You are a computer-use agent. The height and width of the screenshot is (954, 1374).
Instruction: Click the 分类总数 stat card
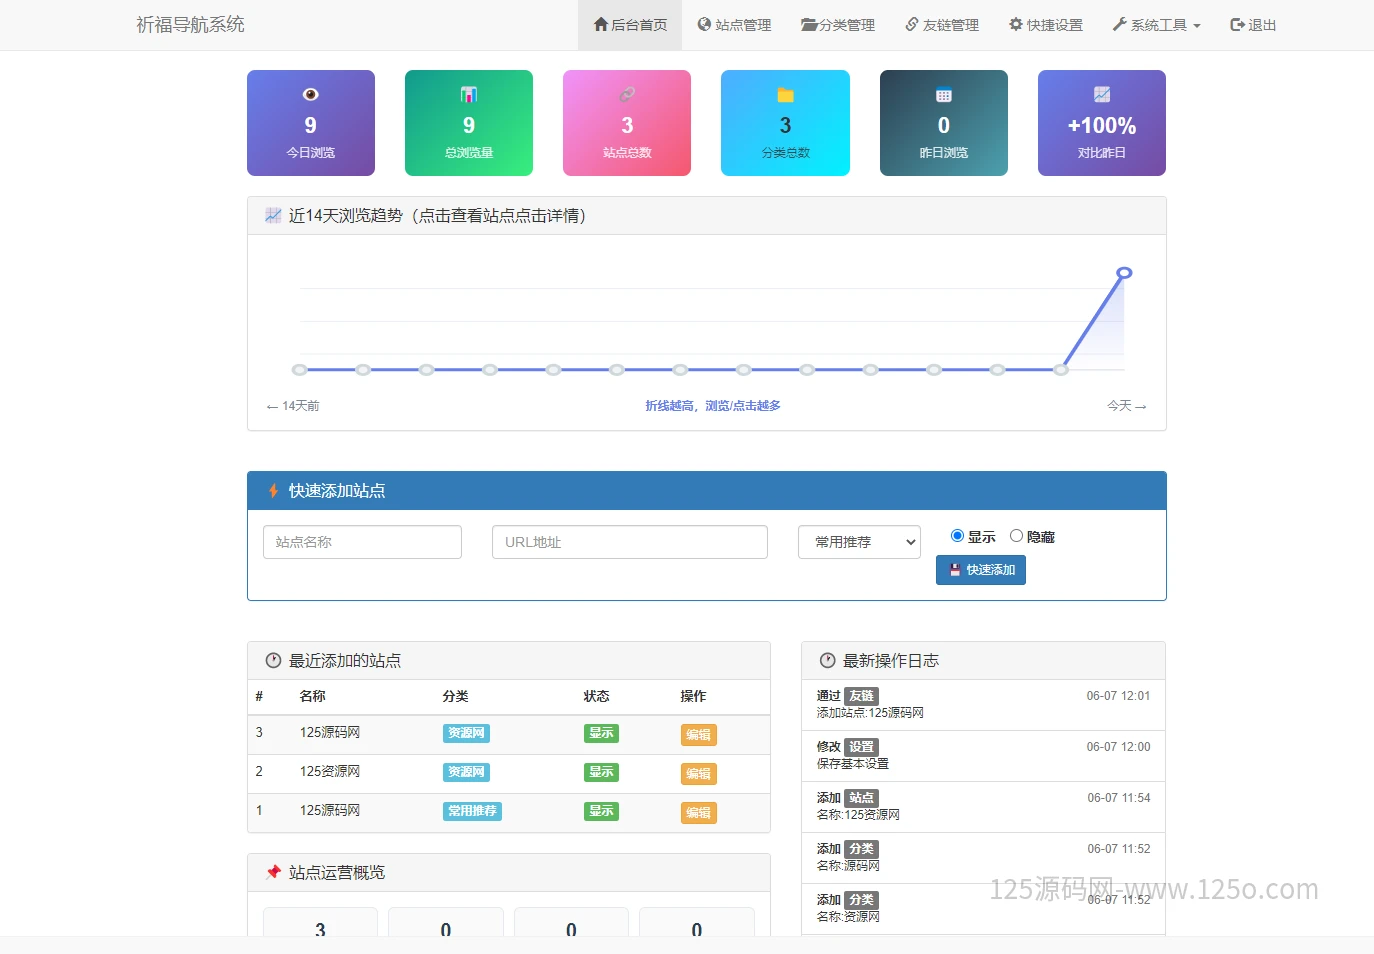[785, 123]
